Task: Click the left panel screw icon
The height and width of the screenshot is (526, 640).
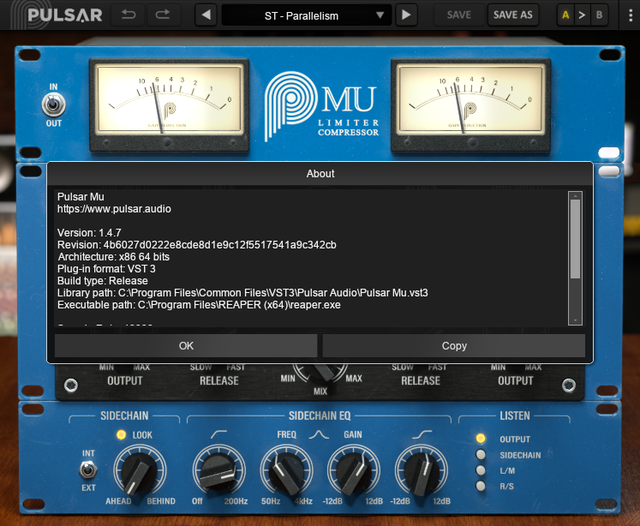Action: [71, 385]
